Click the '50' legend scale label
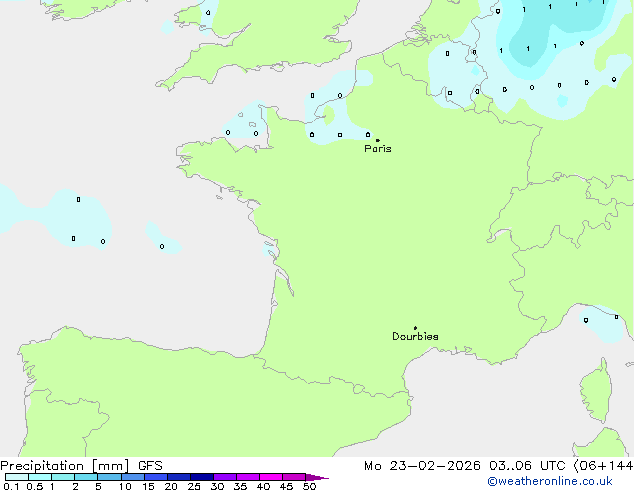The width and height of the screenshot is (634, 490). tap(309, 486)
